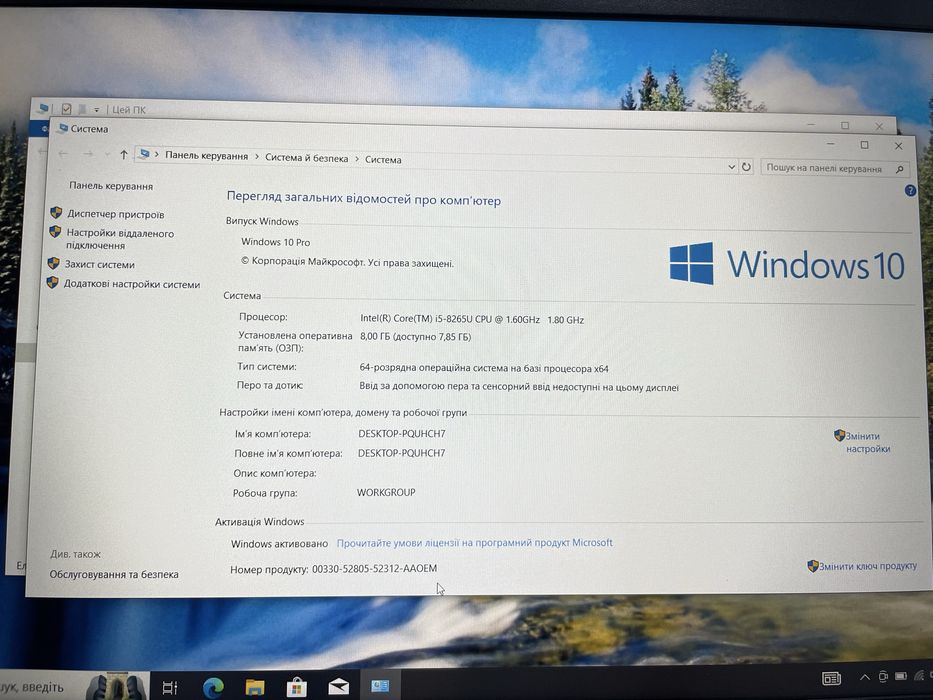The width and height of the screenshot is (933, 700).
Task: Open help with the blue question icon
Action: point(910,191)
